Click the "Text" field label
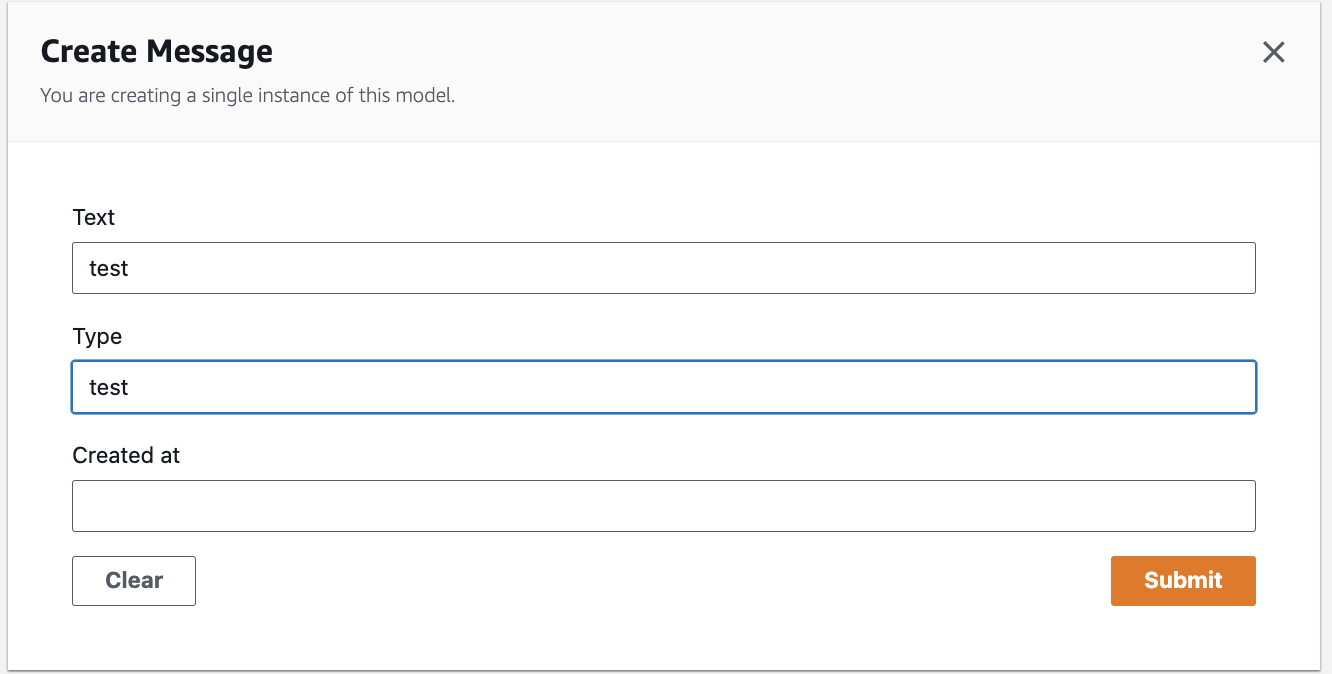Screen dimensions: 1332x674 point(94,218)
